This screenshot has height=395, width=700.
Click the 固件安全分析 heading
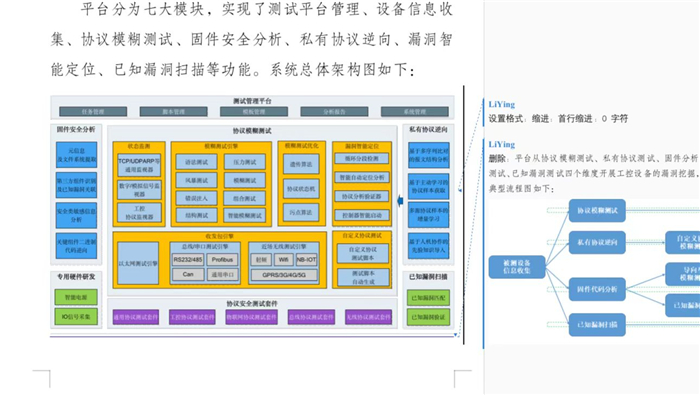point(76,129)
